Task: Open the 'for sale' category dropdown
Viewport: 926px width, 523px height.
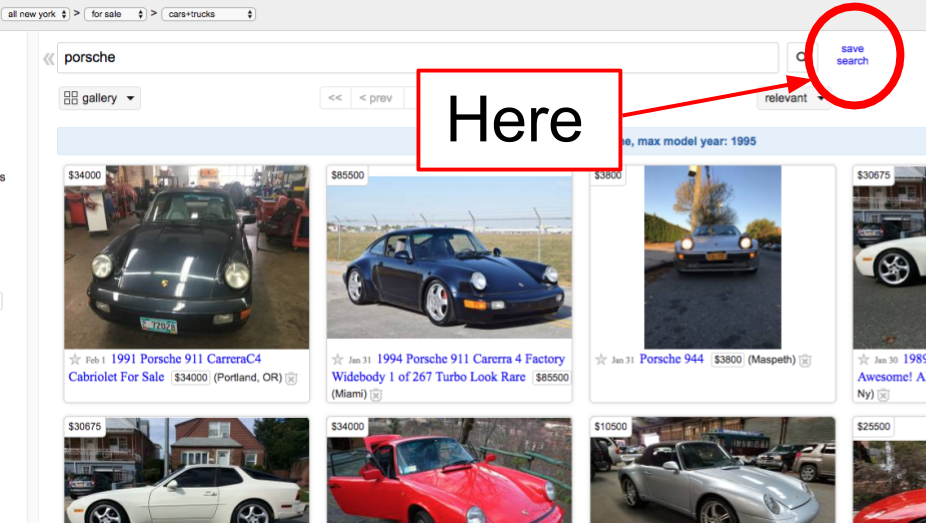Action: click(x=115, y=14)
